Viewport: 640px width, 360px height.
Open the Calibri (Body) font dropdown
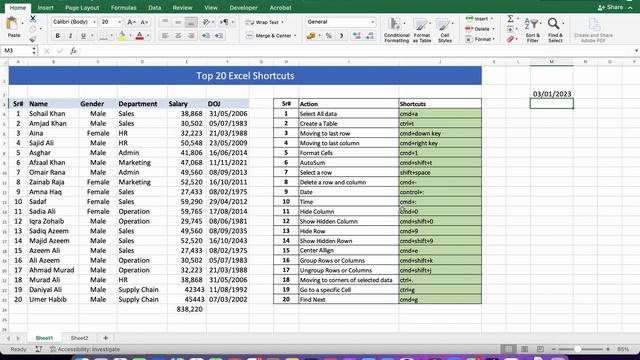click(x=94, y=22)
